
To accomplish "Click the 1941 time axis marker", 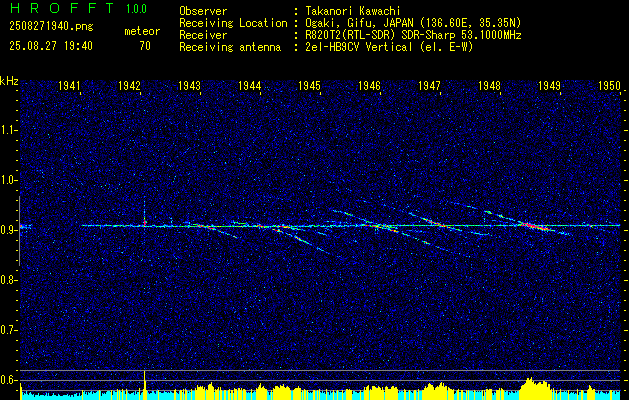I will (69, 85).
